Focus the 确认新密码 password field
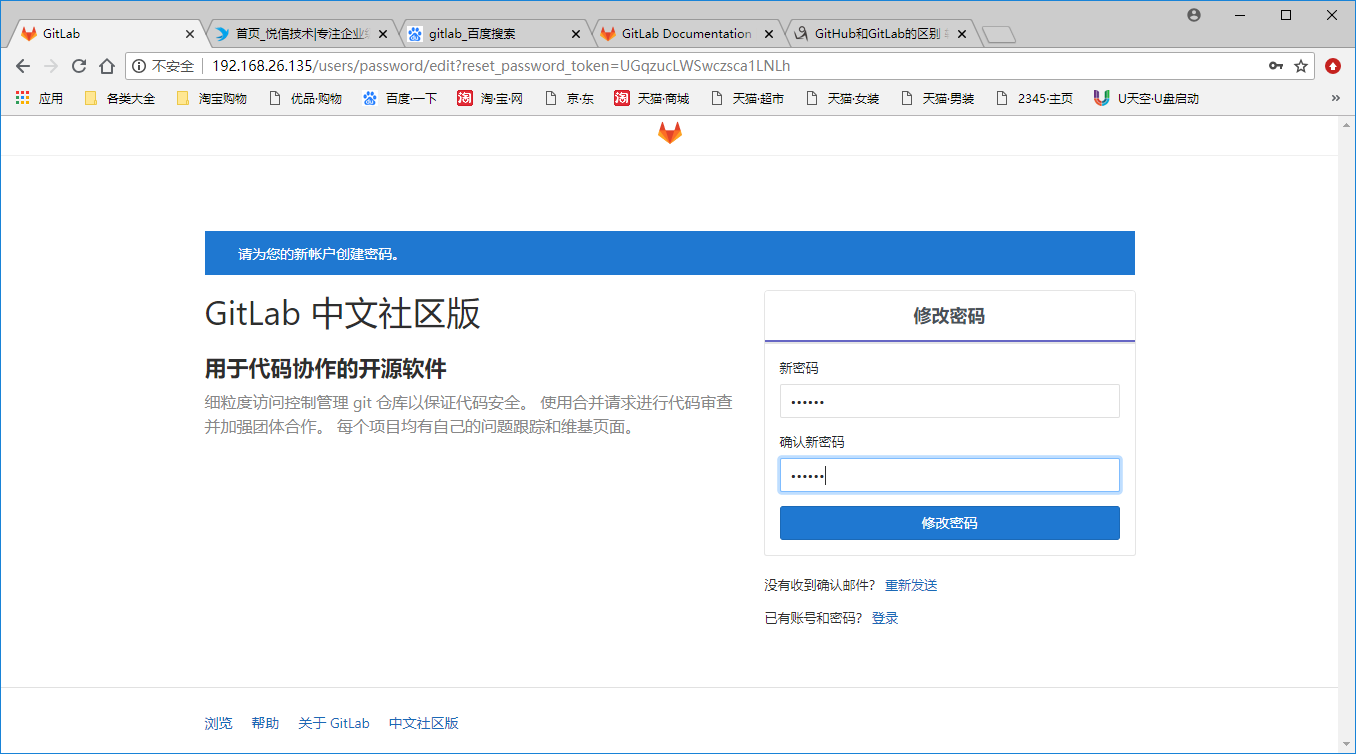The height and width of the screenshot is (754, 1356). 949,475
